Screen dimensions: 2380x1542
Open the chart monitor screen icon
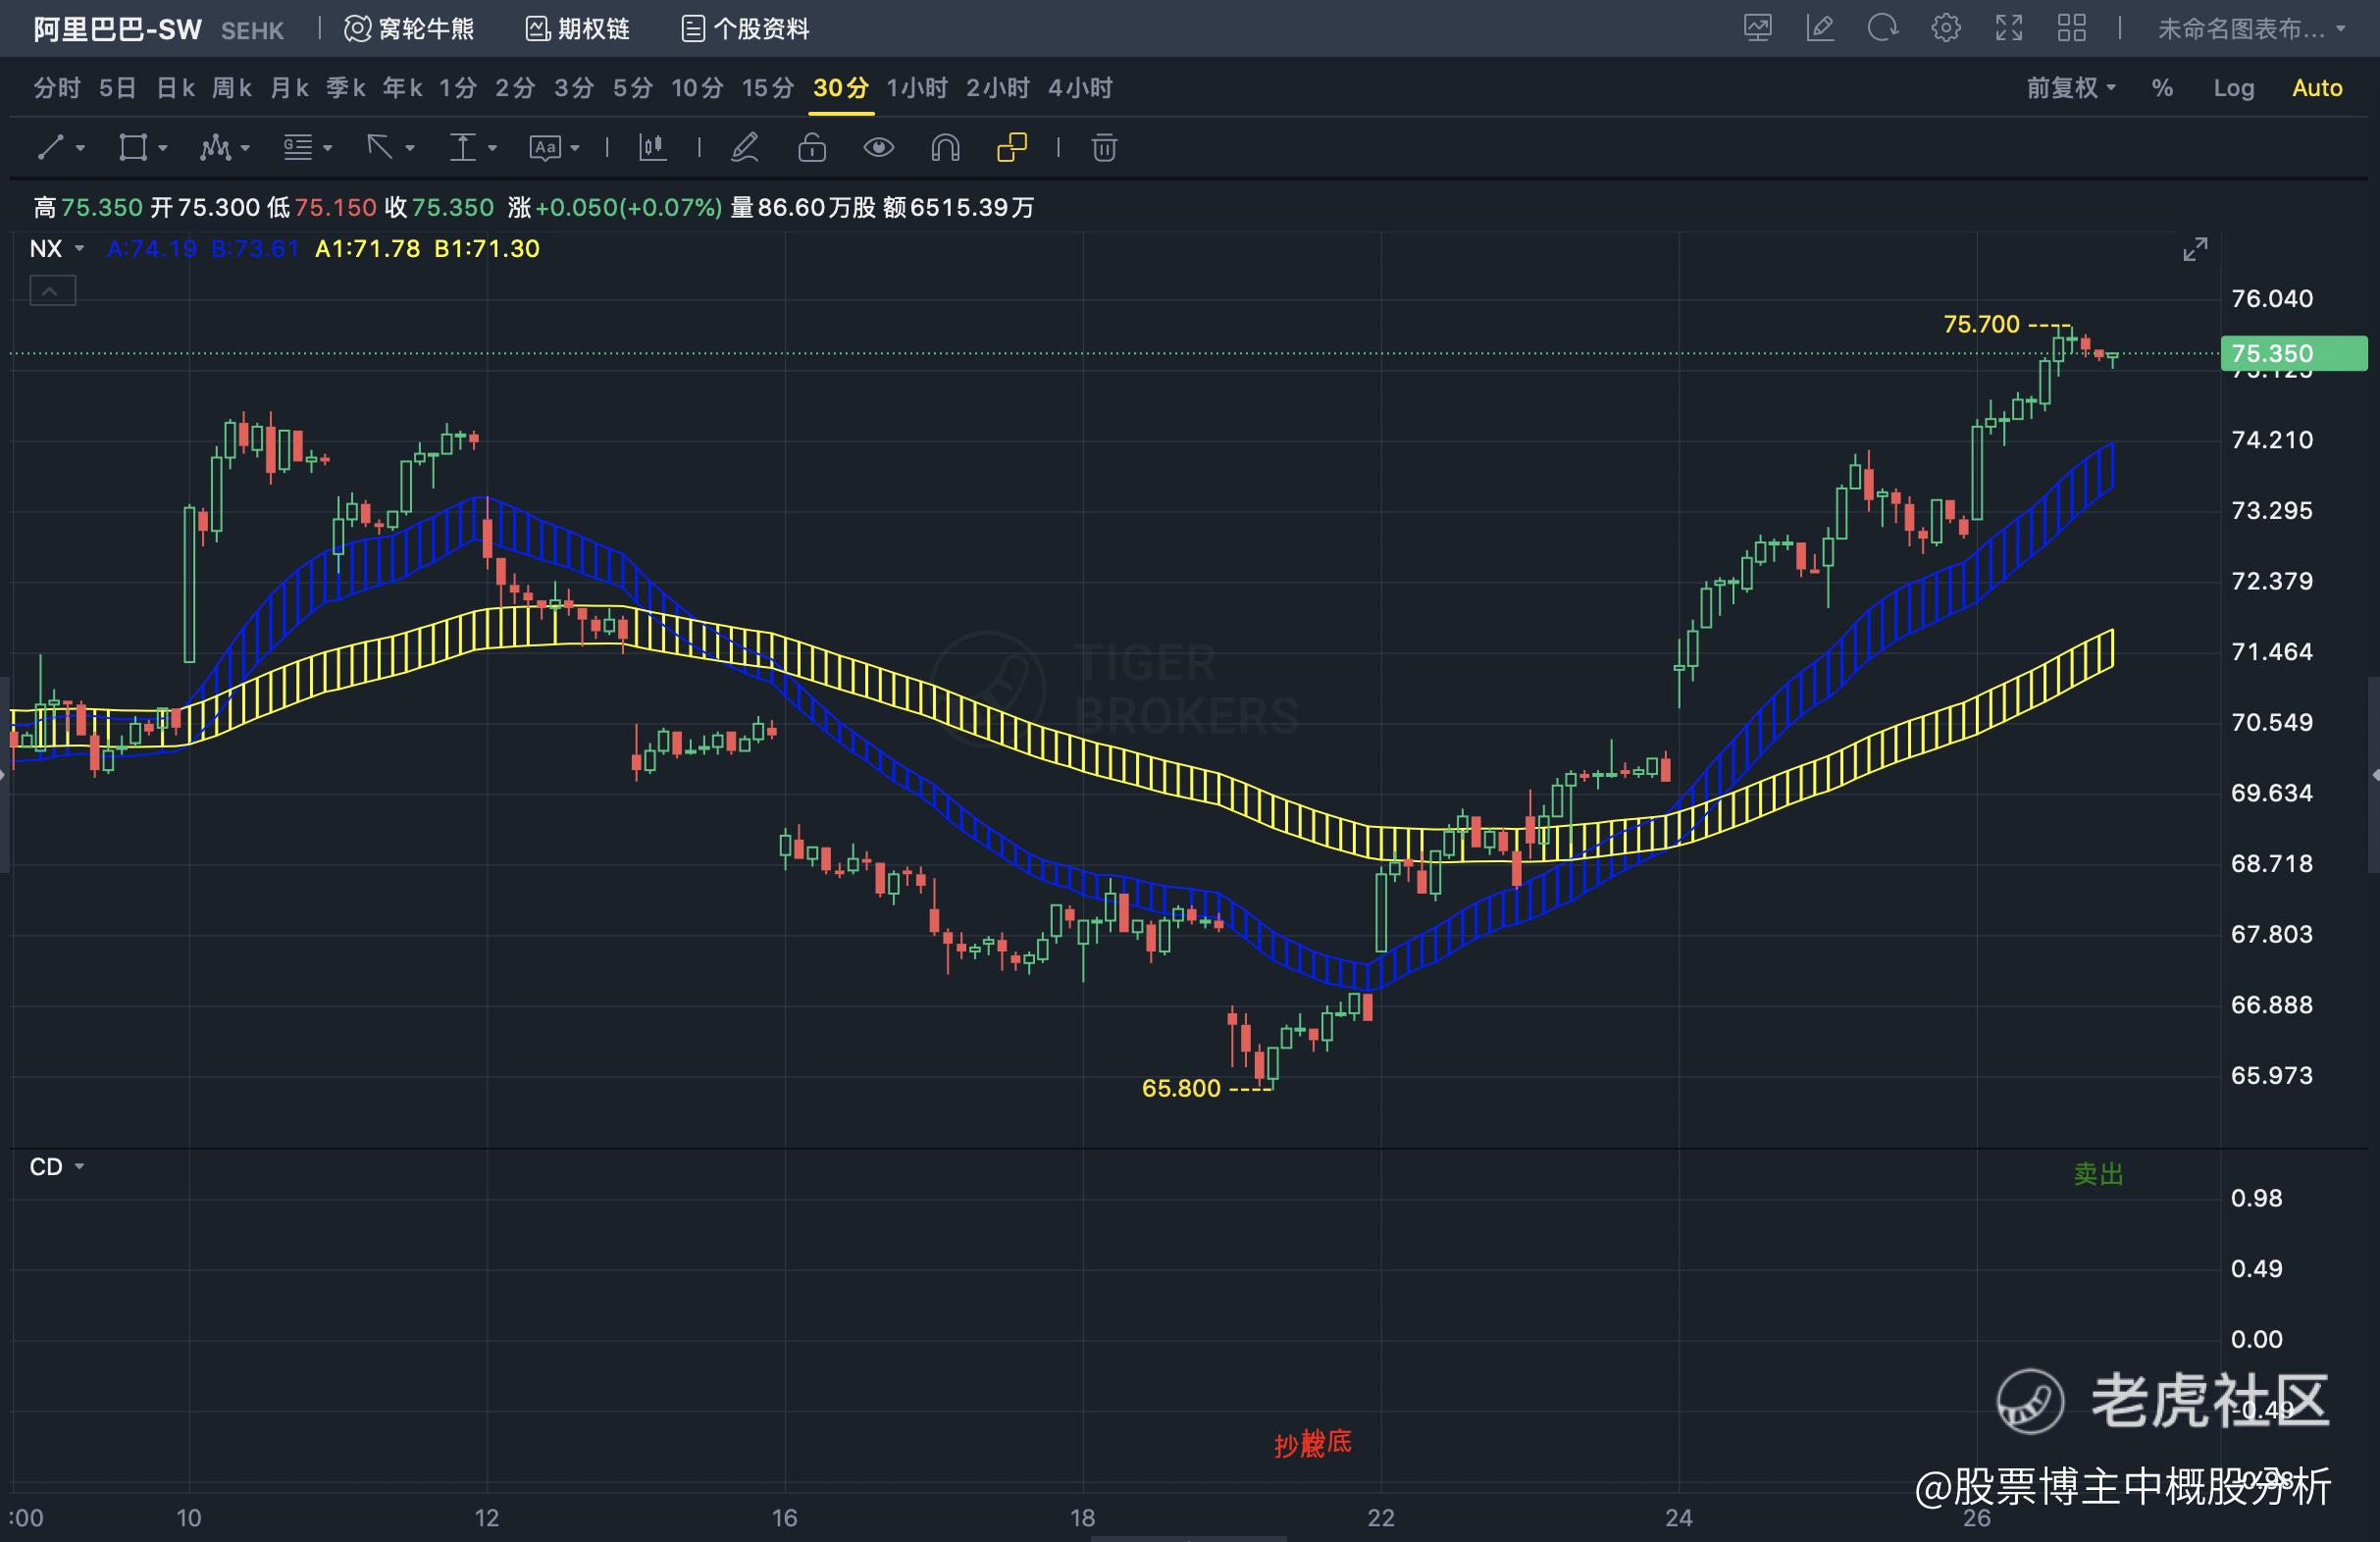pyautogui.click(x=1758, y=28)
